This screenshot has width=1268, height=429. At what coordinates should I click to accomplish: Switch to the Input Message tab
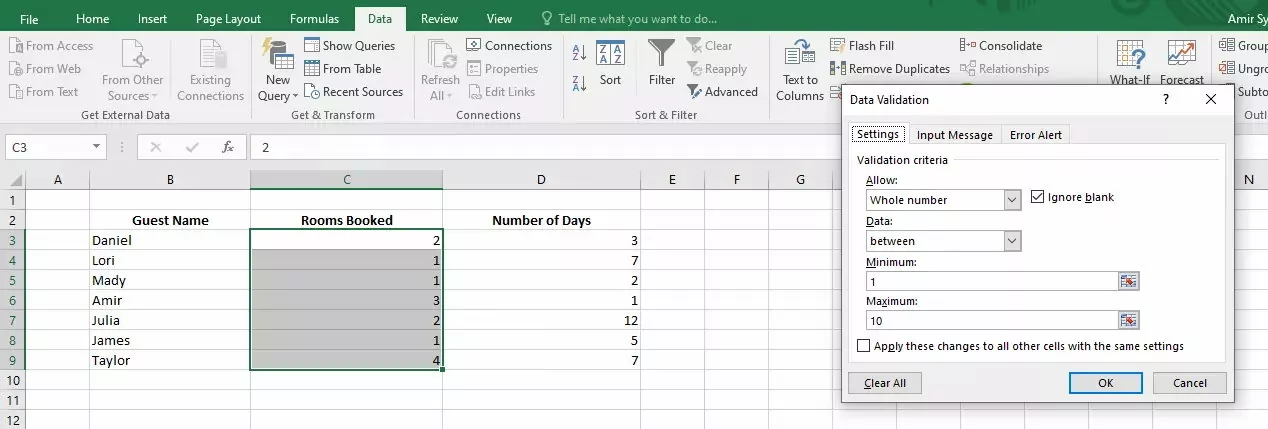(x=955, y=135)
